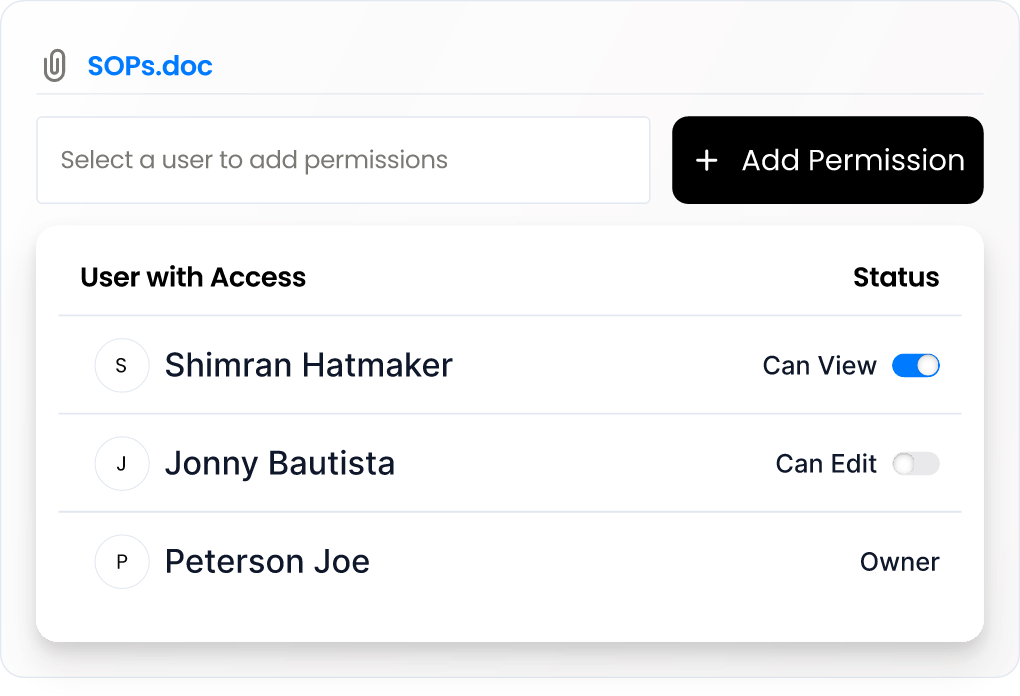The image size is (1020, 696).
Task: Click the P avatar for Peterson Joe
Action: click(x=122, y=562)
